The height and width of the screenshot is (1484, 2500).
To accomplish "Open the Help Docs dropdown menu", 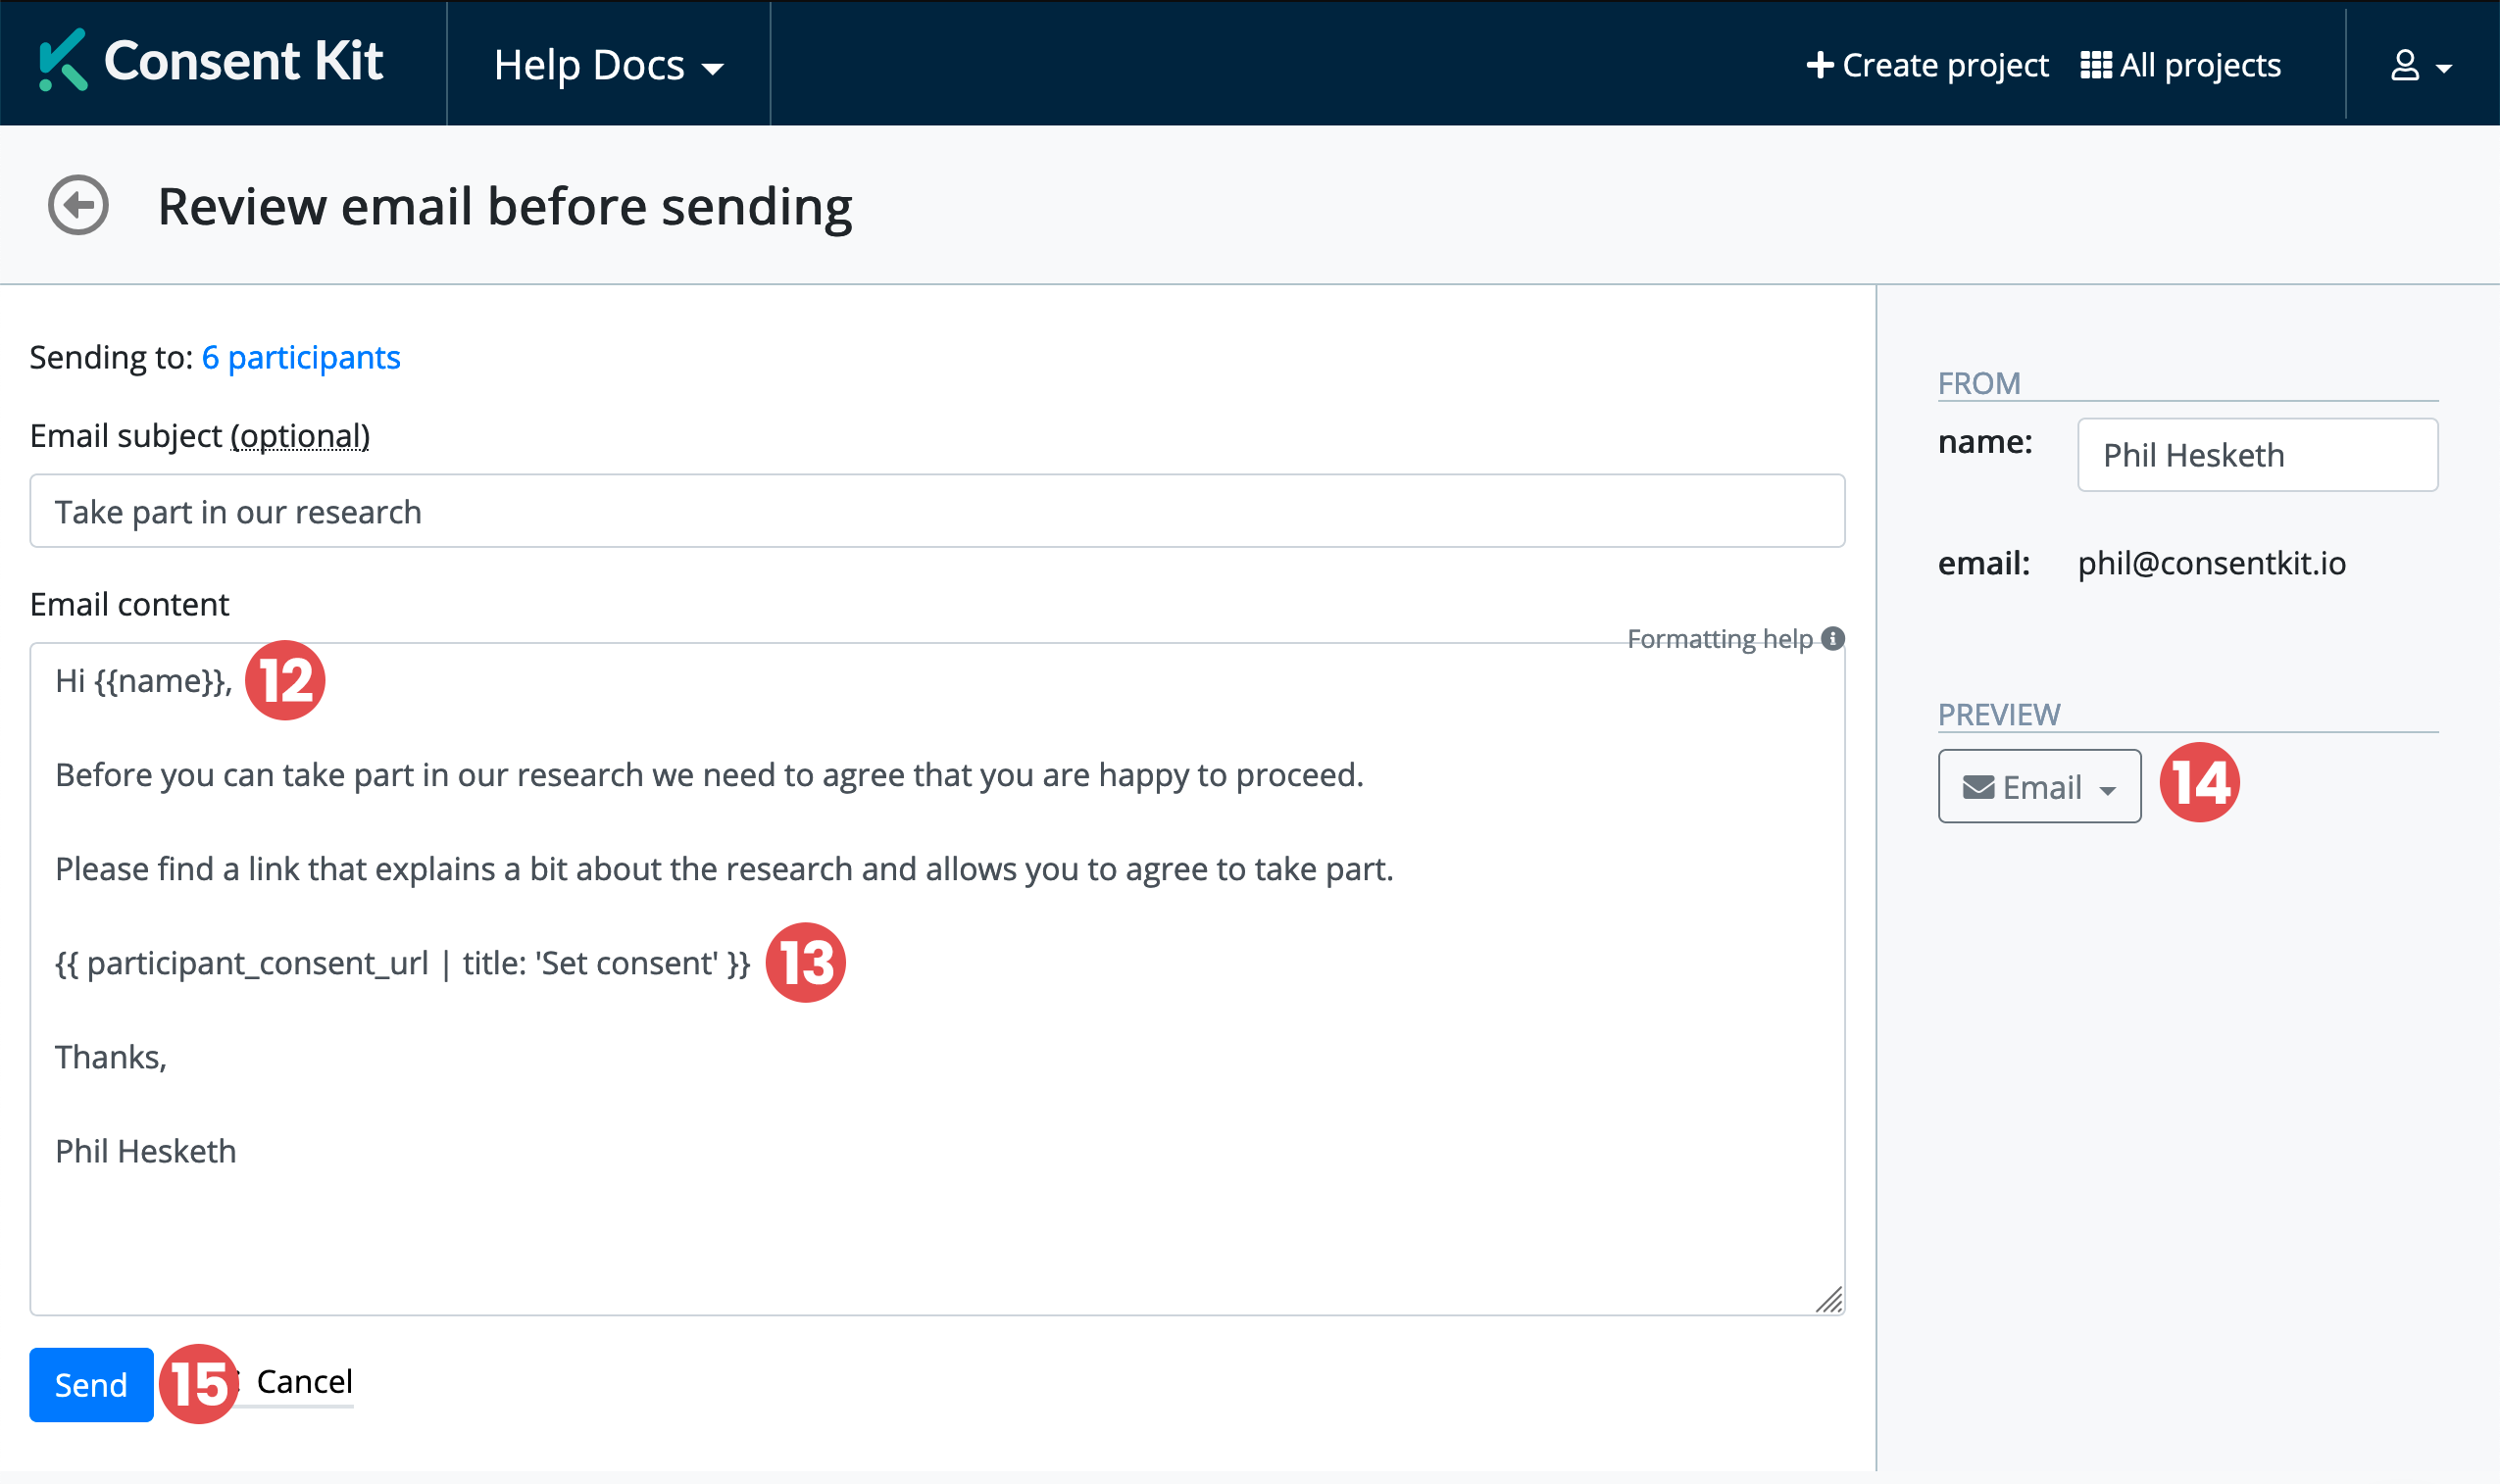I will (x=608, y=65).
